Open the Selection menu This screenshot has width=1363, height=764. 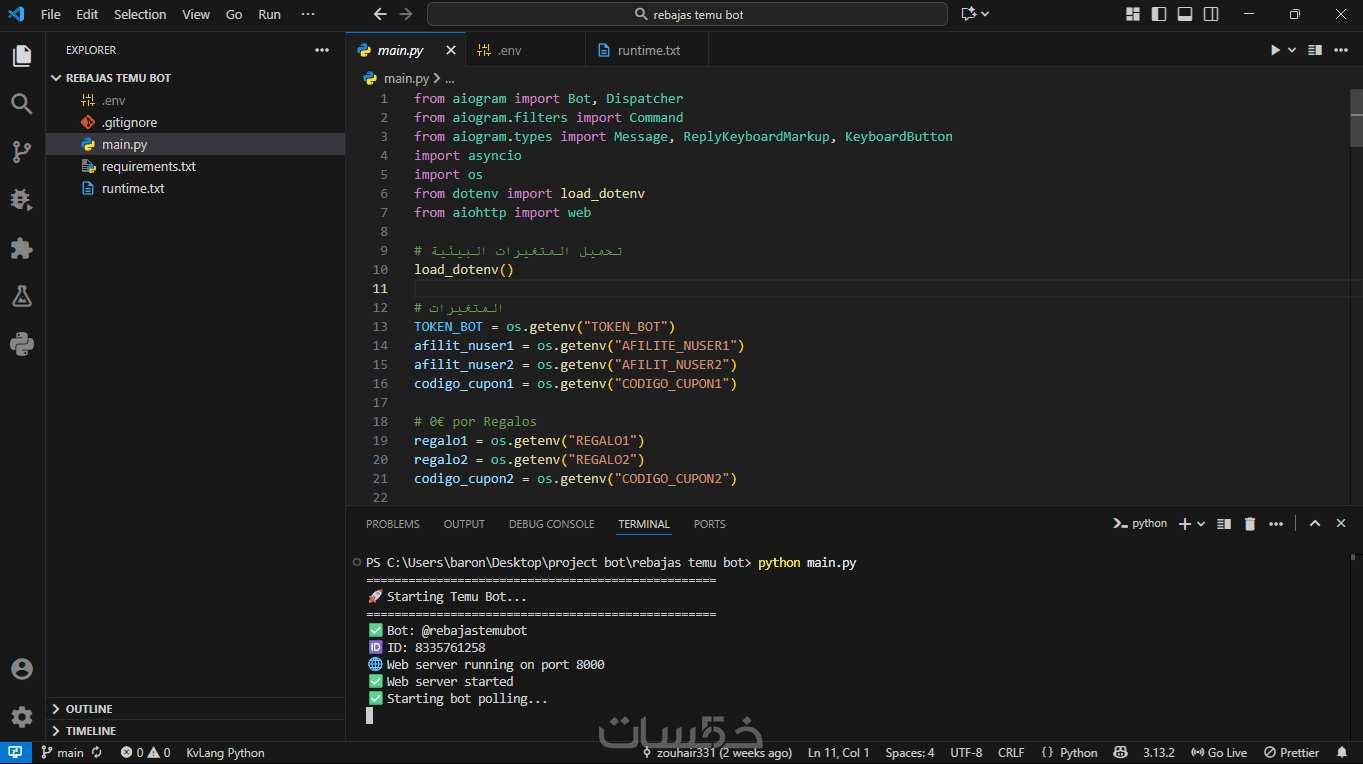pyautogui.click(x=140, y=14)
